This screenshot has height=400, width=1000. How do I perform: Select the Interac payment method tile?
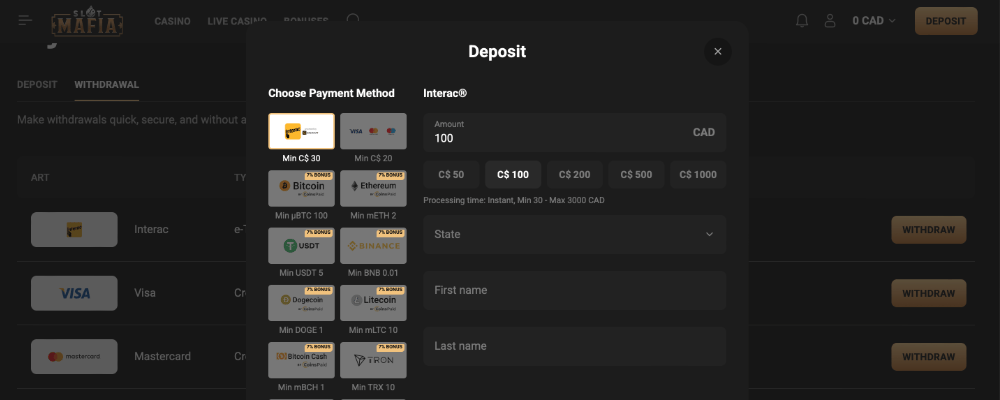tap(302, 131)
